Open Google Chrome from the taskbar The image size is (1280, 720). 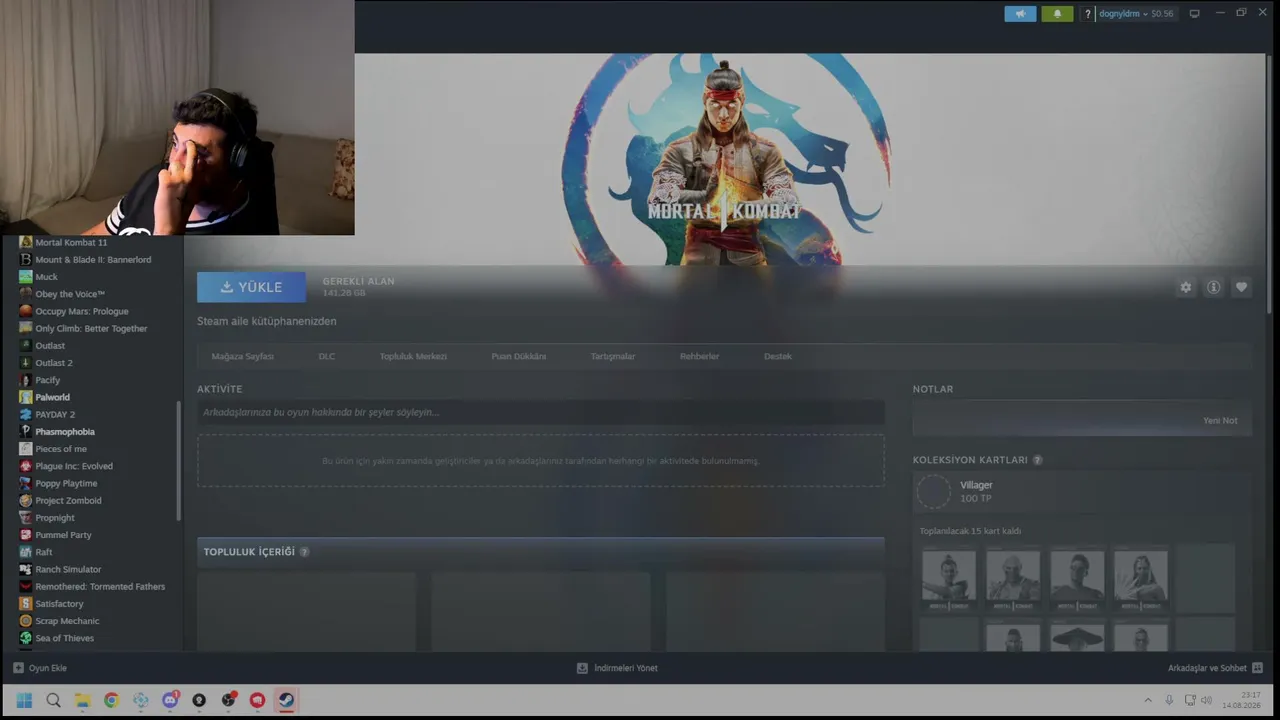tap(111, 700)
